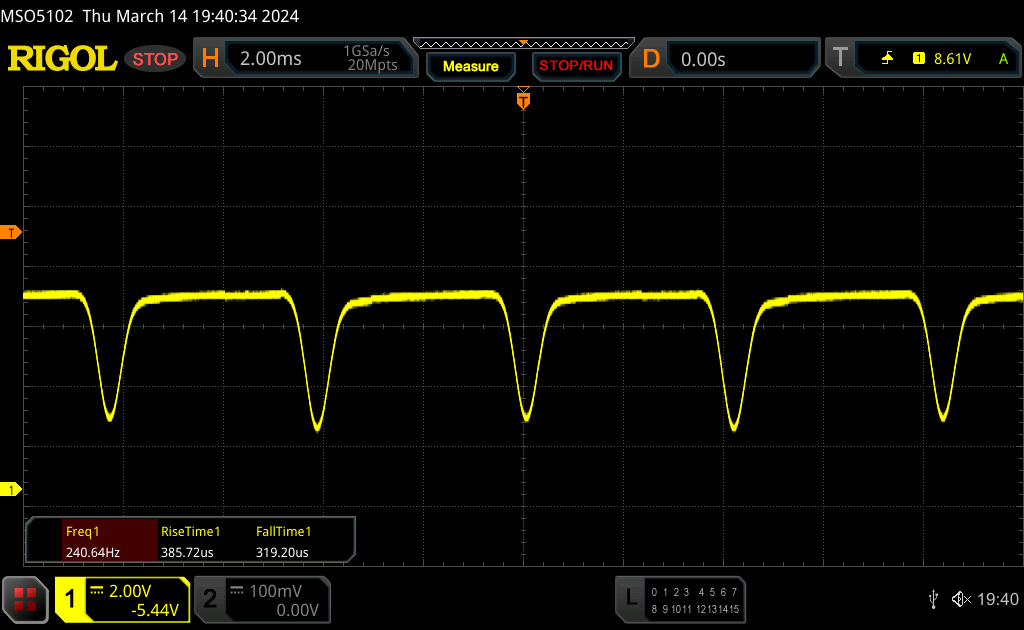This screenshot has width=1024, height=630.
Task: Open the delay D settings
Action: point(651,59)
